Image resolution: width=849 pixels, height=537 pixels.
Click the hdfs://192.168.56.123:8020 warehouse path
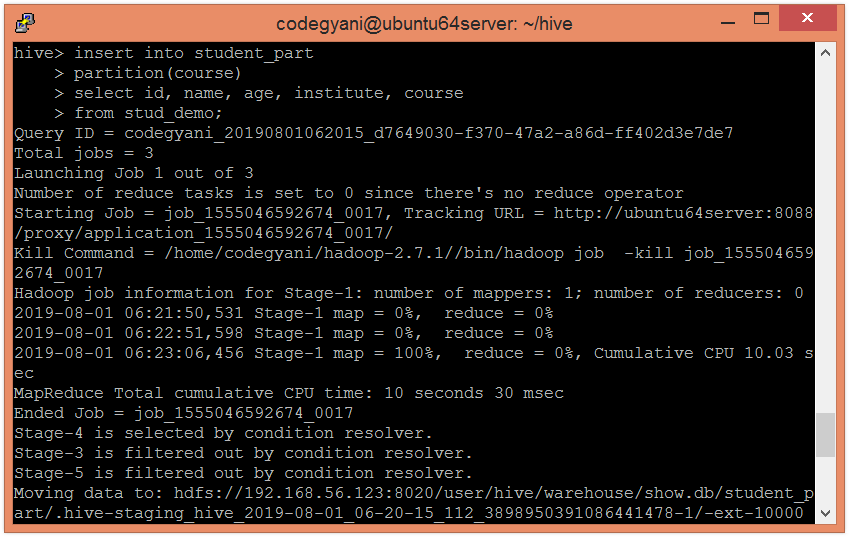point(470,493)
